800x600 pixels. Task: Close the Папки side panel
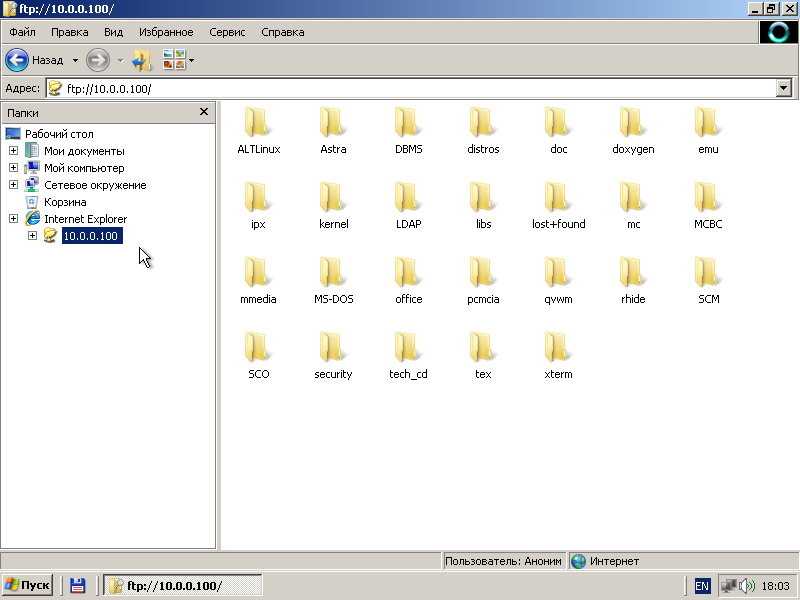pyautogui.click(x=204, y=113)
